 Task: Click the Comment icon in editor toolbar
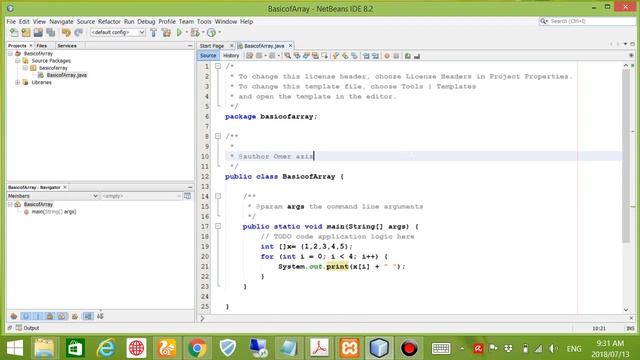point(407,56)
